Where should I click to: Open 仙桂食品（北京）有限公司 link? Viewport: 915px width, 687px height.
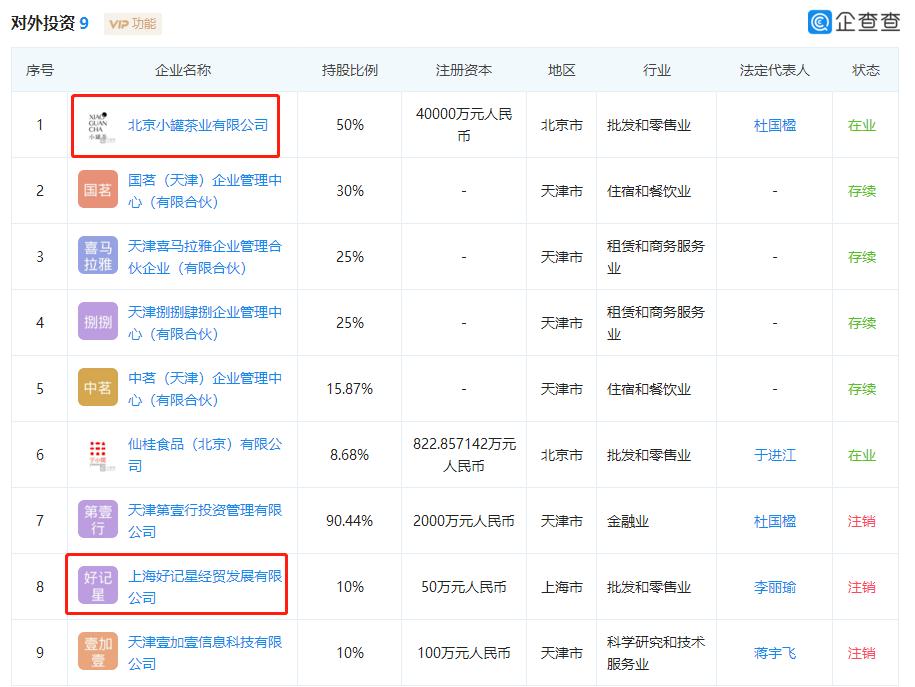[x=205, y=455]
